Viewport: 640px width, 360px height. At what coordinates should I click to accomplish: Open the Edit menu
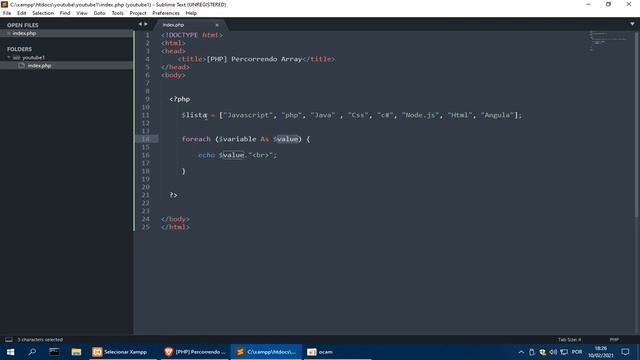[x=22, y=13]
